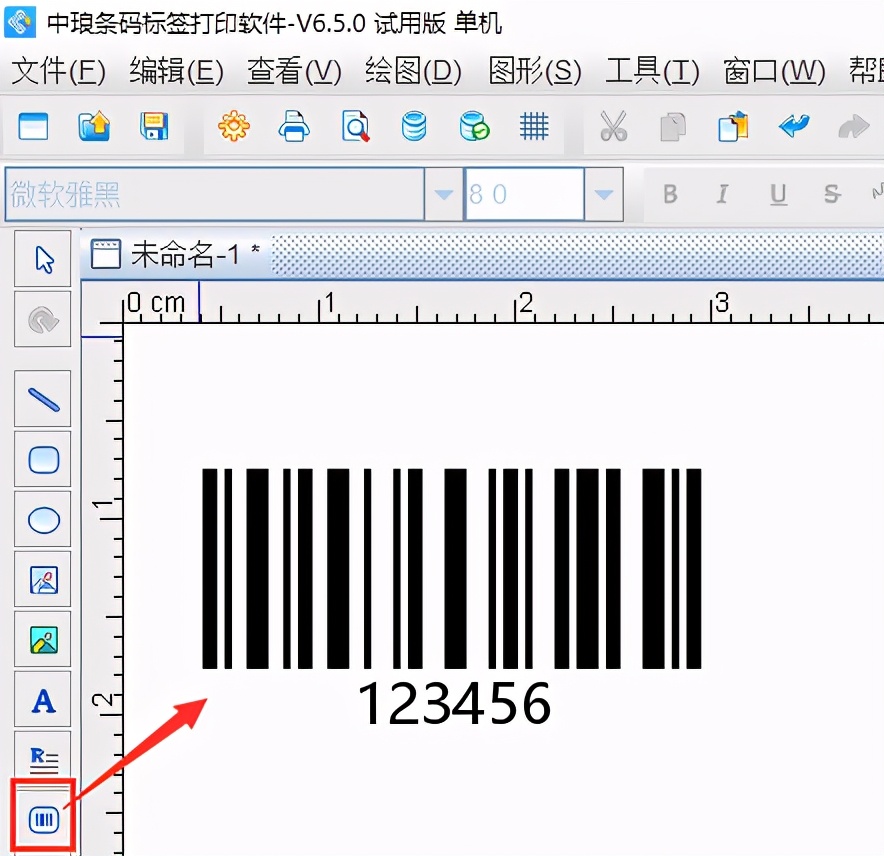Select the barcode drawing tool
Viewport: 884px width, 856px height.
(x=43, y=819)
